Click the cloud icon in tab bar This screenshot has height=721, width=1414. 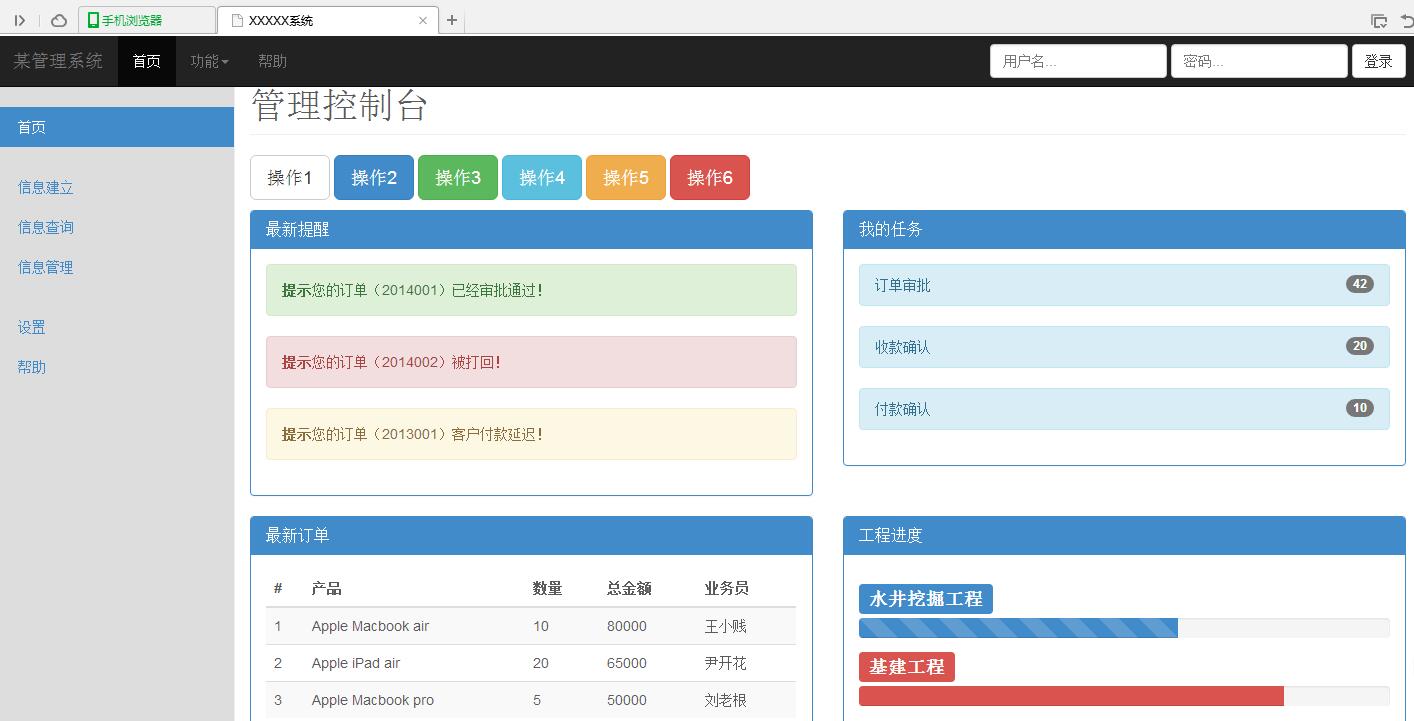pyautogui.click(x=59, y=20)
